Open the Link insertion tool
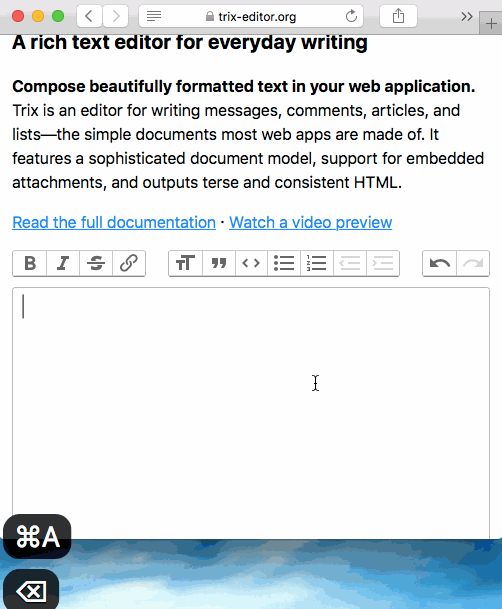Image resolution: width=502 pixels, height=609 pixels. click(x=129, y=263)
